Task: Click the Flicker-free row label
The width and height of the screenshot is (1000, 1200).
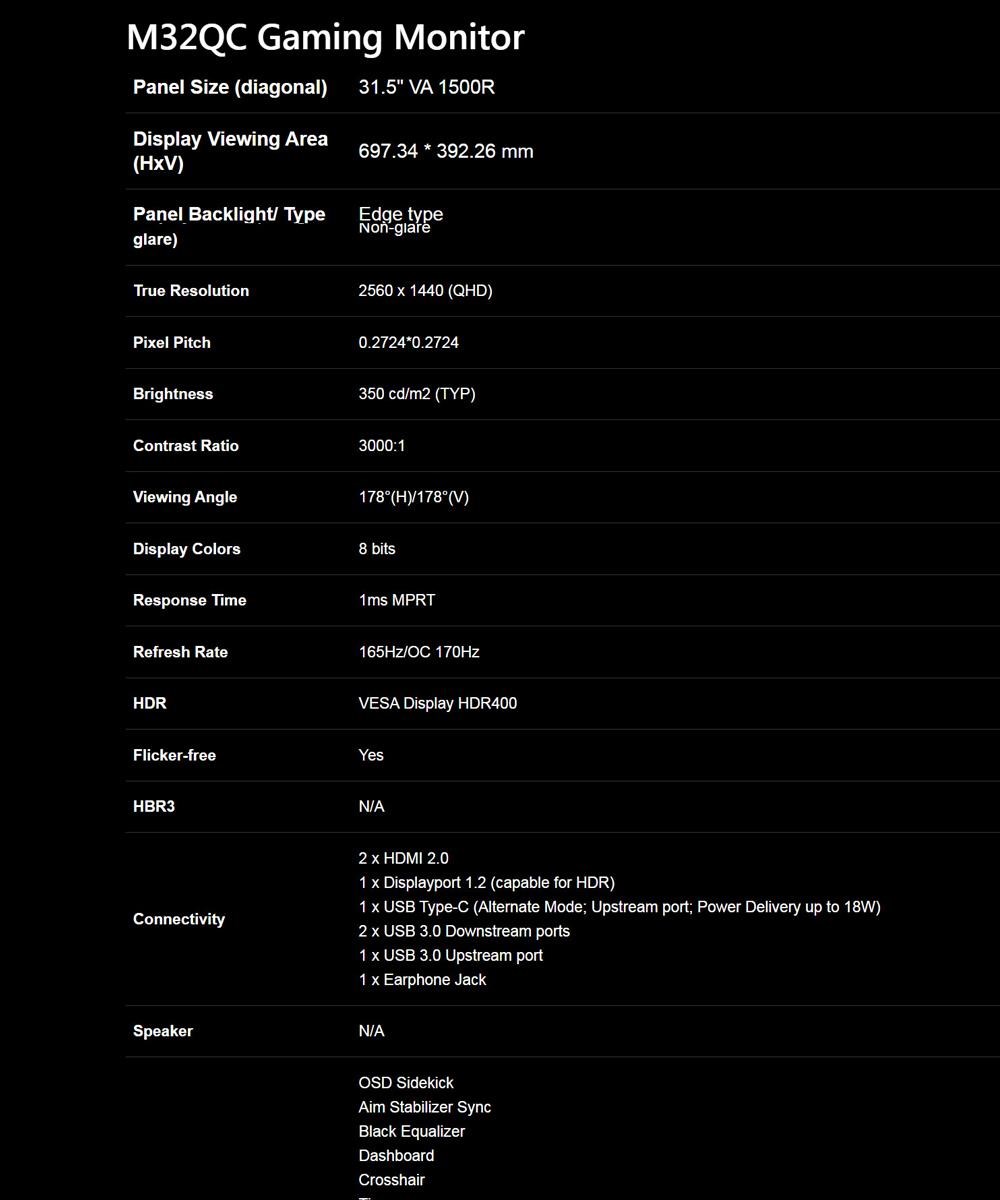Action: 174,756
